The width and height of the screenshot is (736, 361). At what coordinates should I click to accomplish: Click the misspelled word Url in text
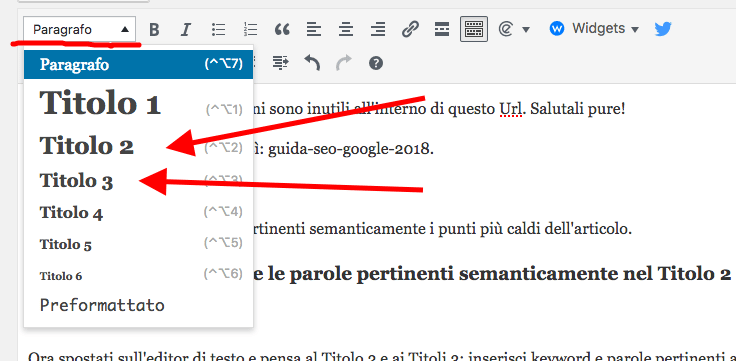(x=510, y=109)
